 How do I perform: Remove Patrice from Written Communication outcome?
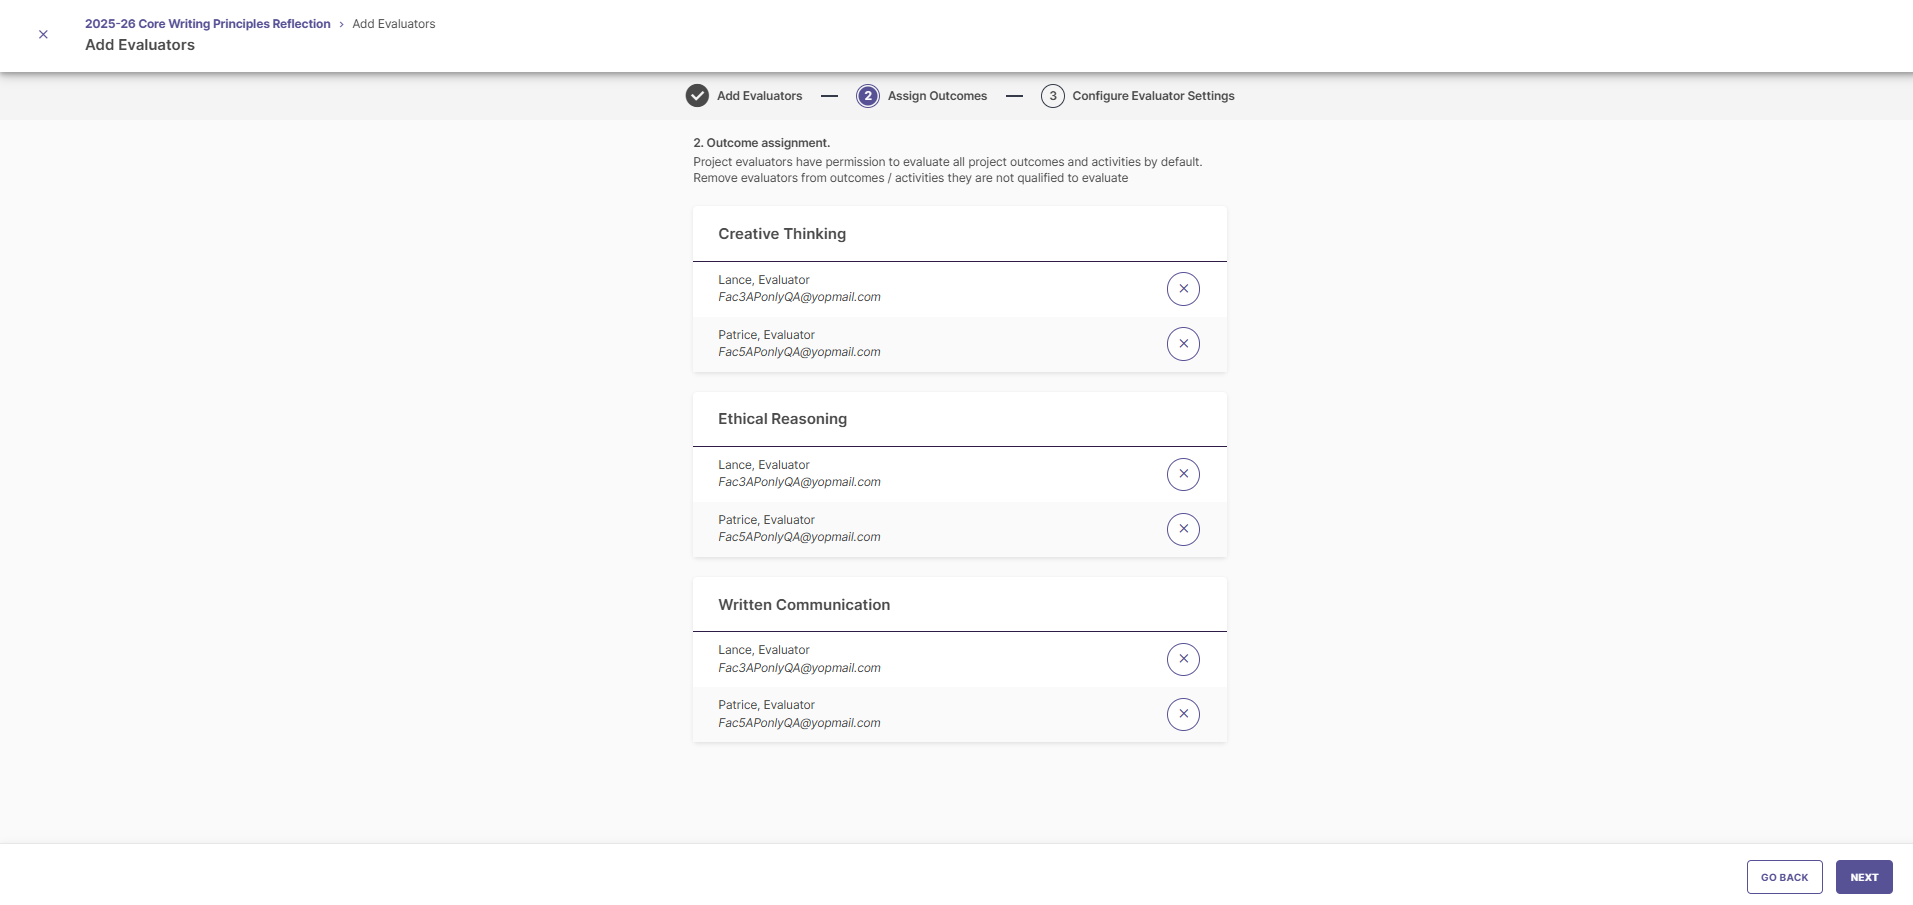coord(1183,714)
